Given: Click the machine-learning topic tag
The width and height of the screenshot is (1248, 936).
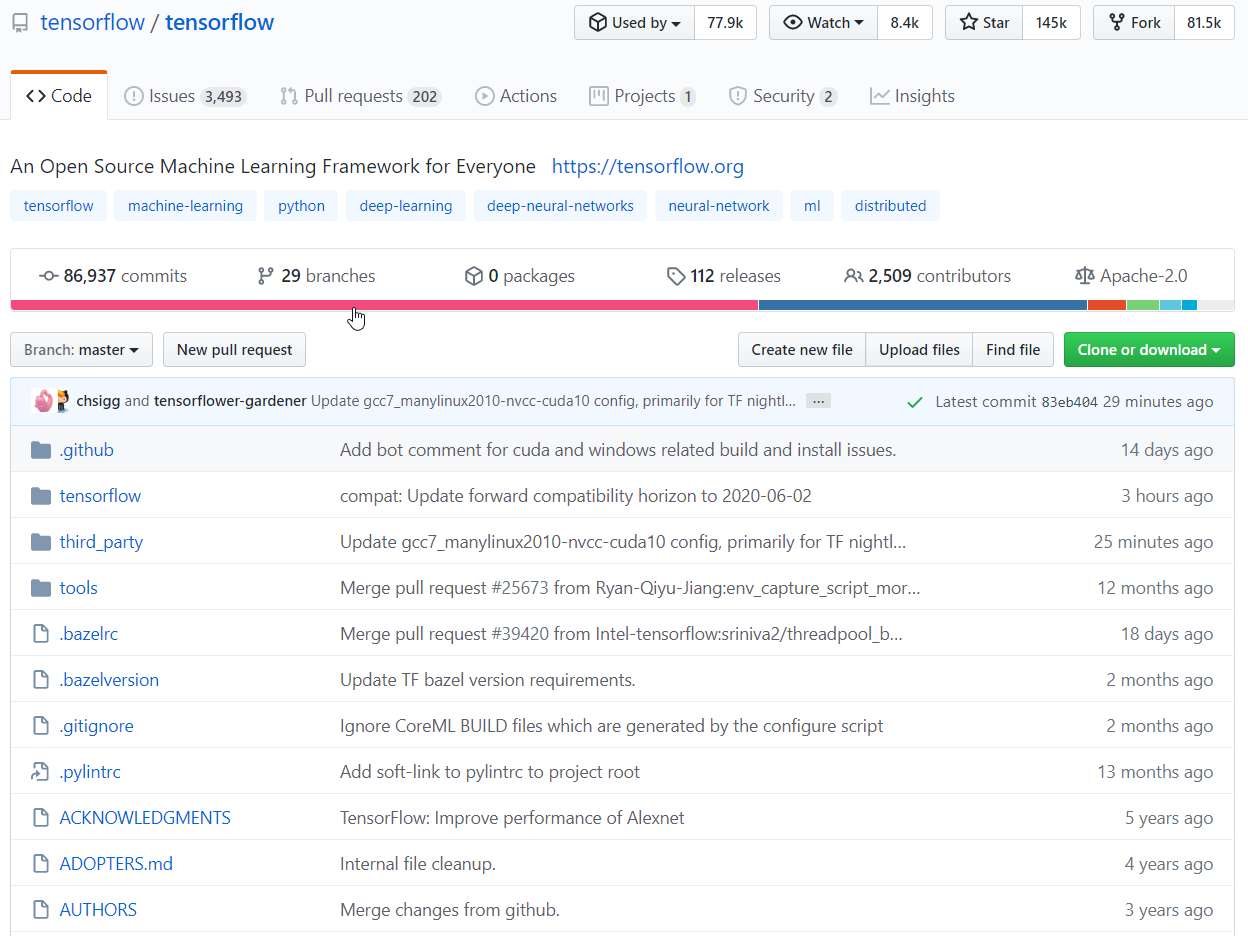Looking at the screenshot, I should (185, 206).
